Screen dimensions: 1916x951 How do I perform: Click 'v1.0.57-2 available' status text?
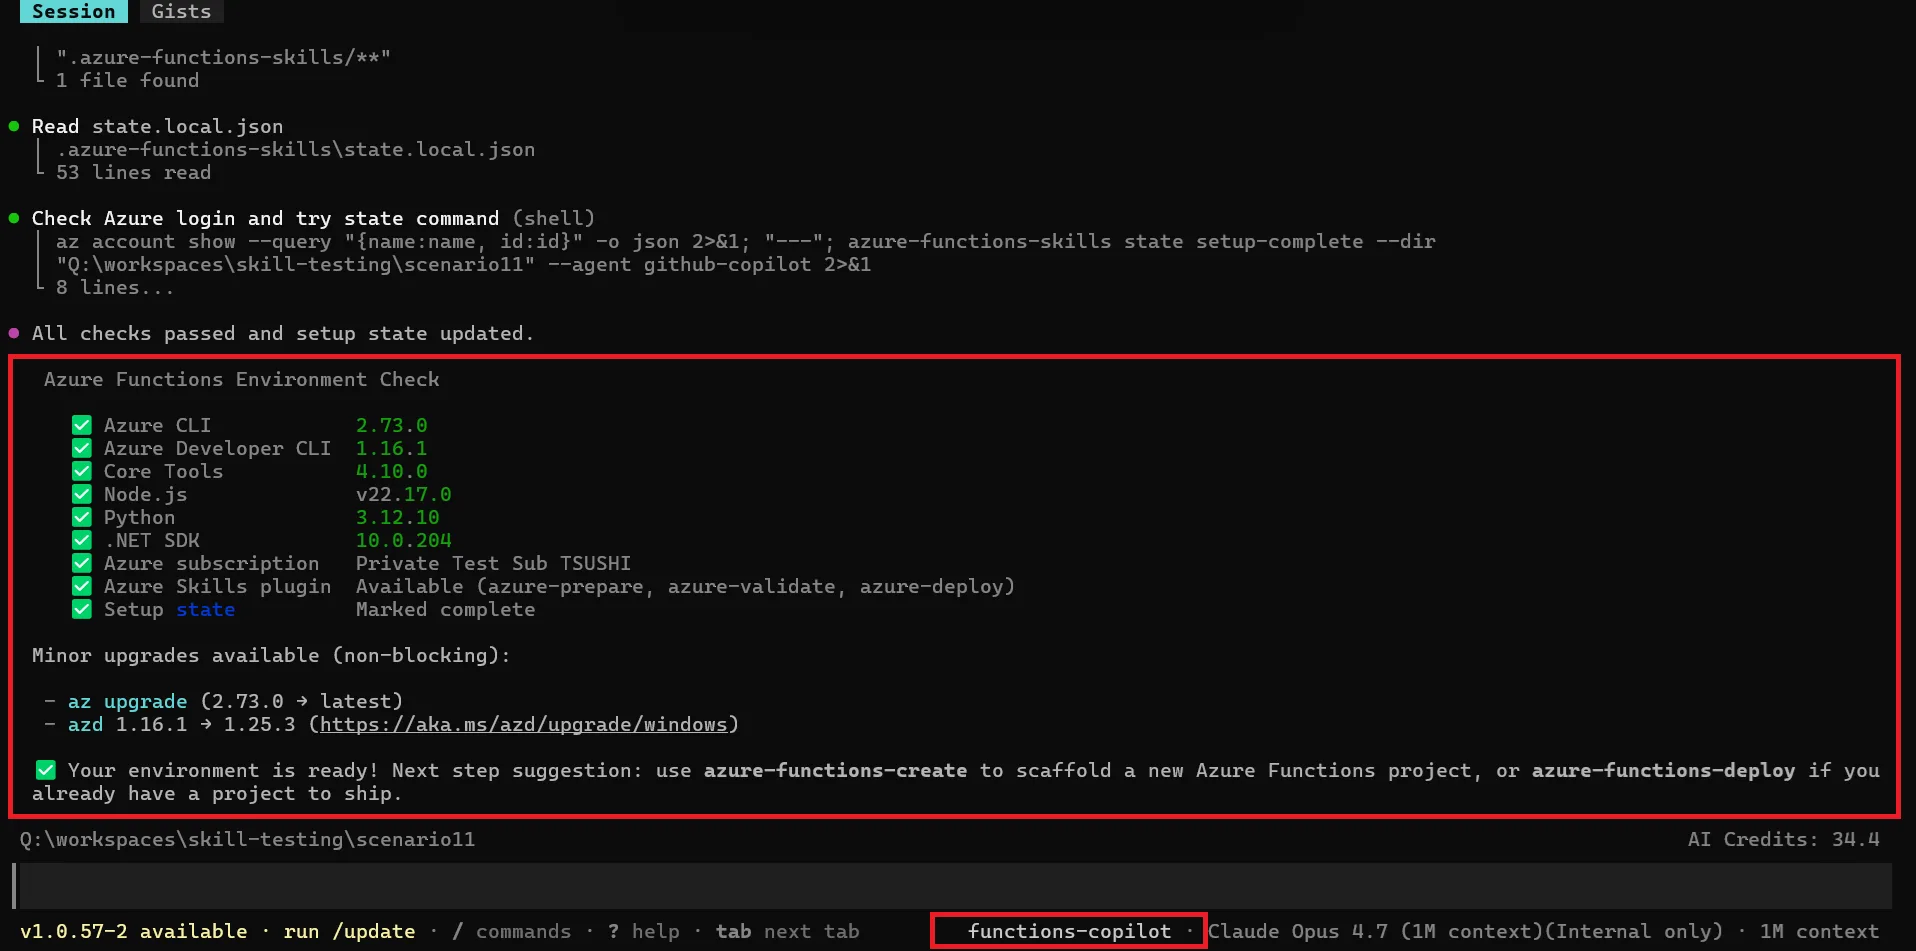coord(133,931)
